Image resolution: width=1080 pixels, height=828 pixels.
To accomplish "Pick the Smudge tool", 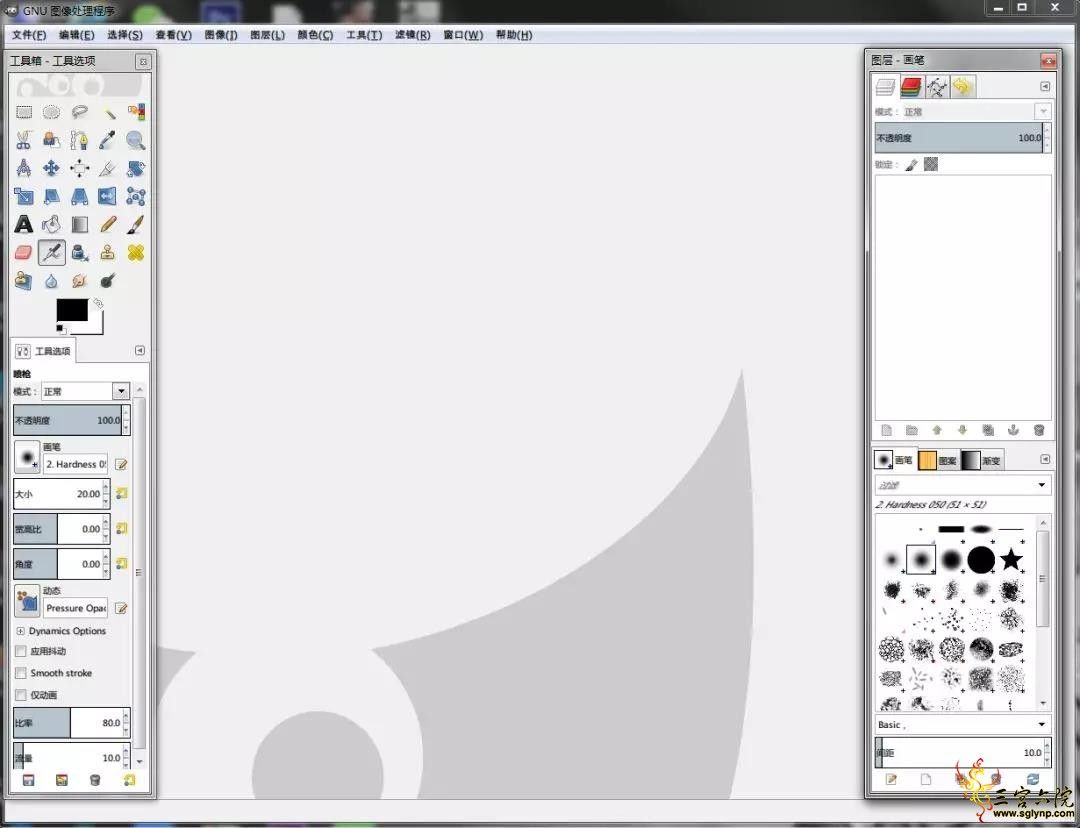I will (80, 281).
